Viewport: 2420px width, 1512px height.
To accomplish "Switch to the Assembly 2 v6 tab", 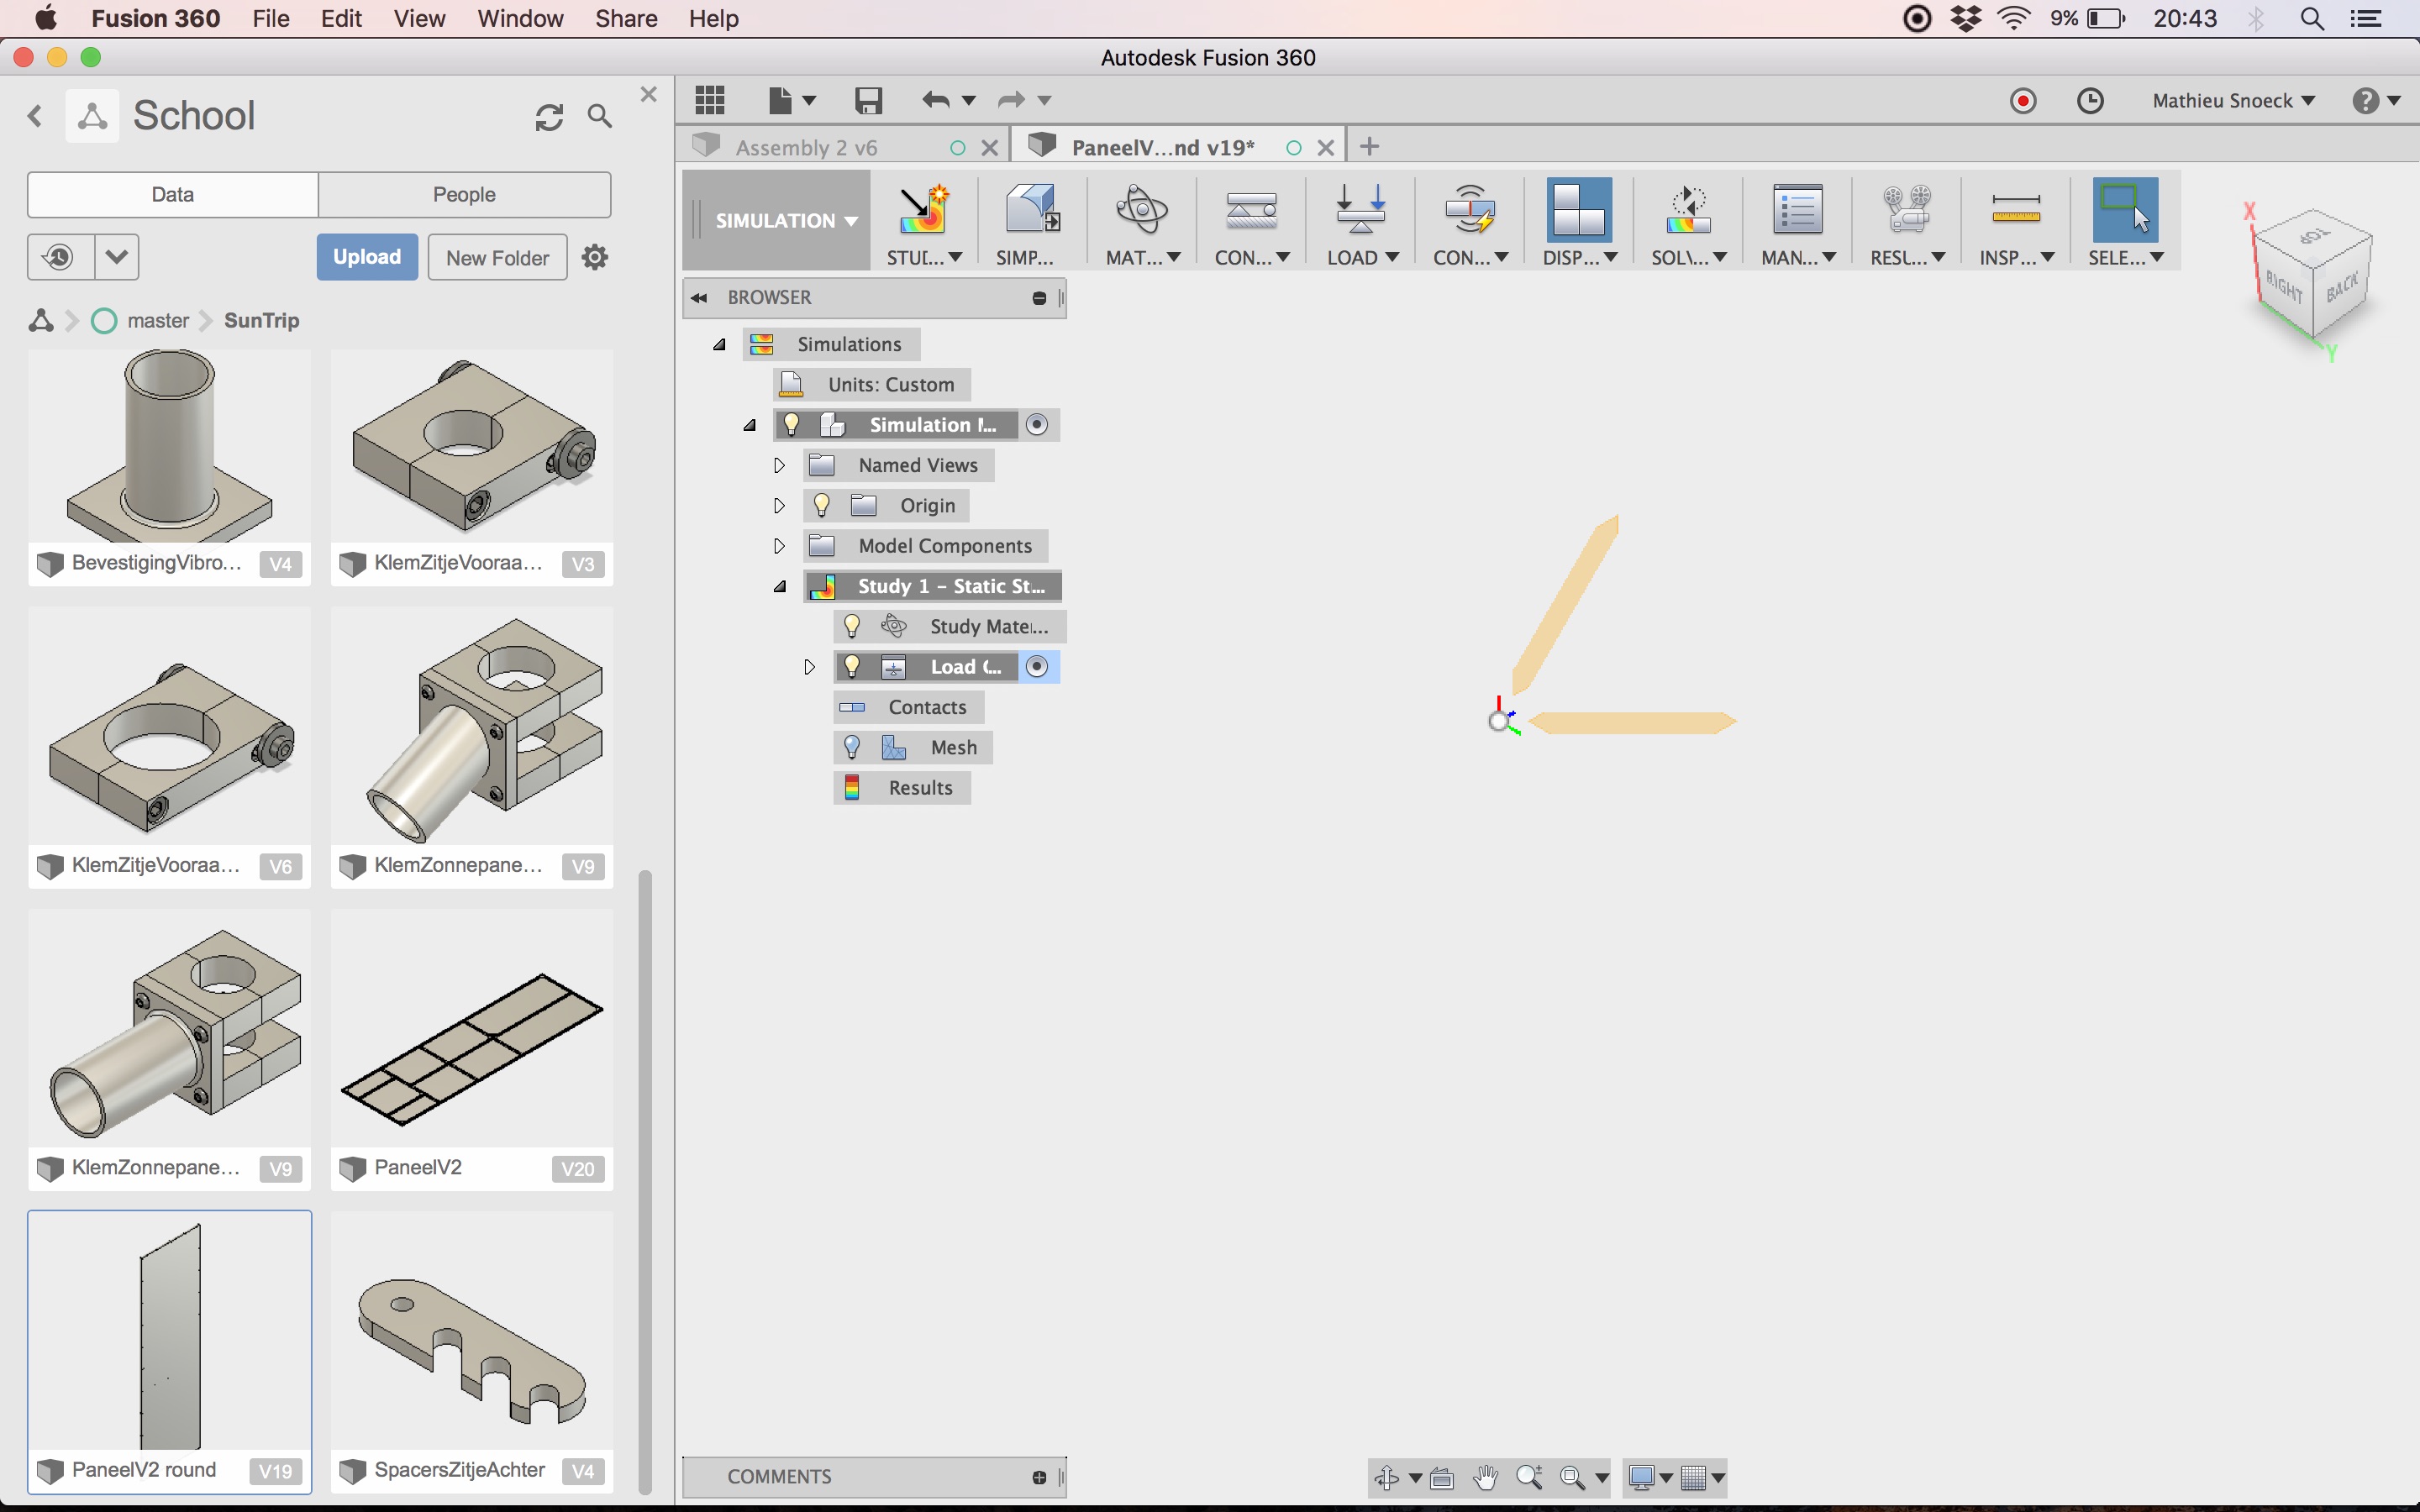I will 806,147.
